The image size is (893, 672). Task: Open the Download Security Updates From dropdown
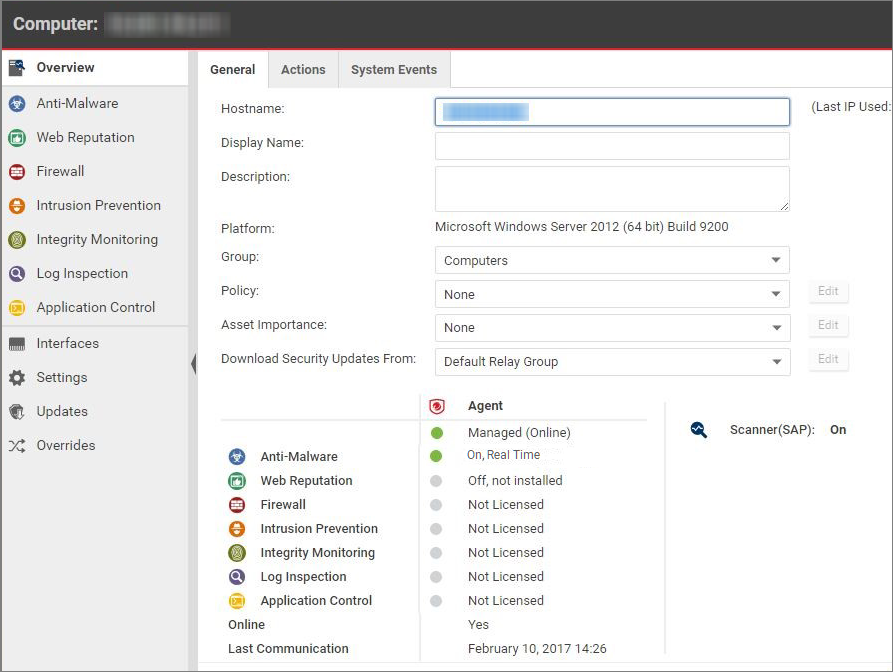tap(612, 361)
